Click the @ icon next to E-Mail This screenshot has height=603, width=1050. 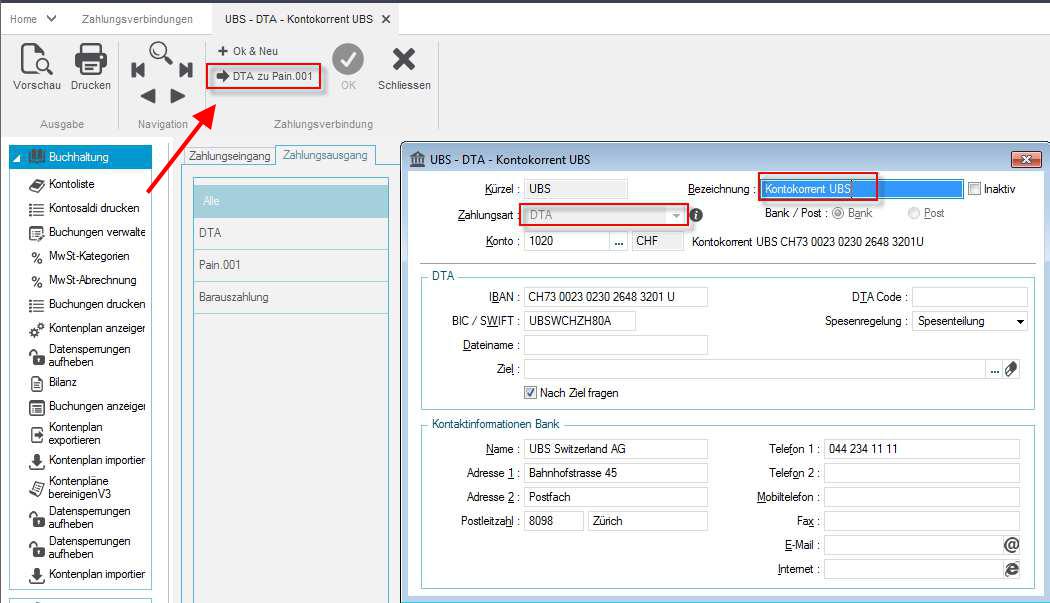tap(1011, 545)
